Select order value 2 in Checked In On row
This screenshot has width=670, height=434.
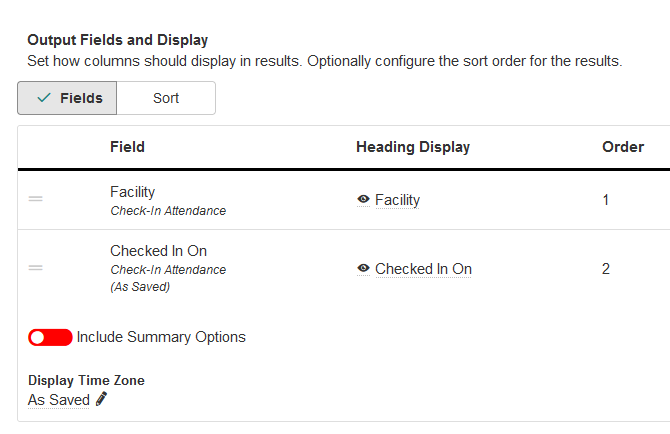click(x=606, y=269)
